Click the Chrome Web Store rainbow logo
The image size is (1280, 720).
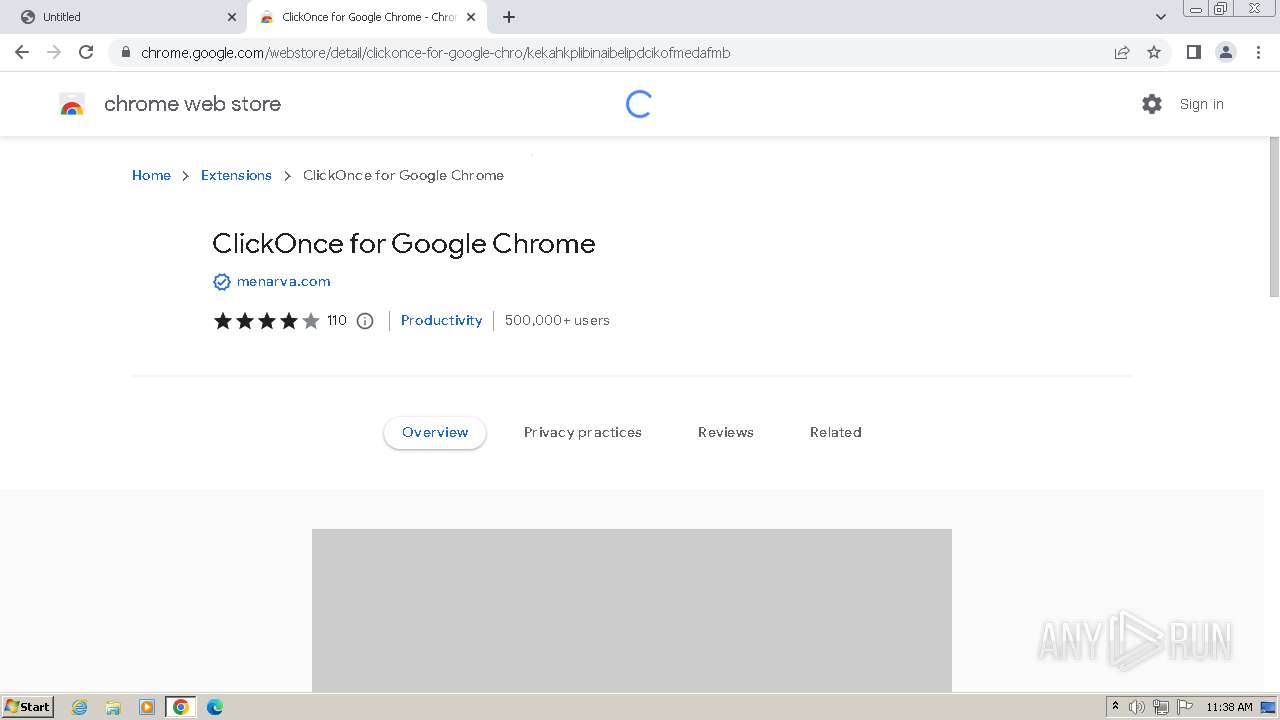72,104
